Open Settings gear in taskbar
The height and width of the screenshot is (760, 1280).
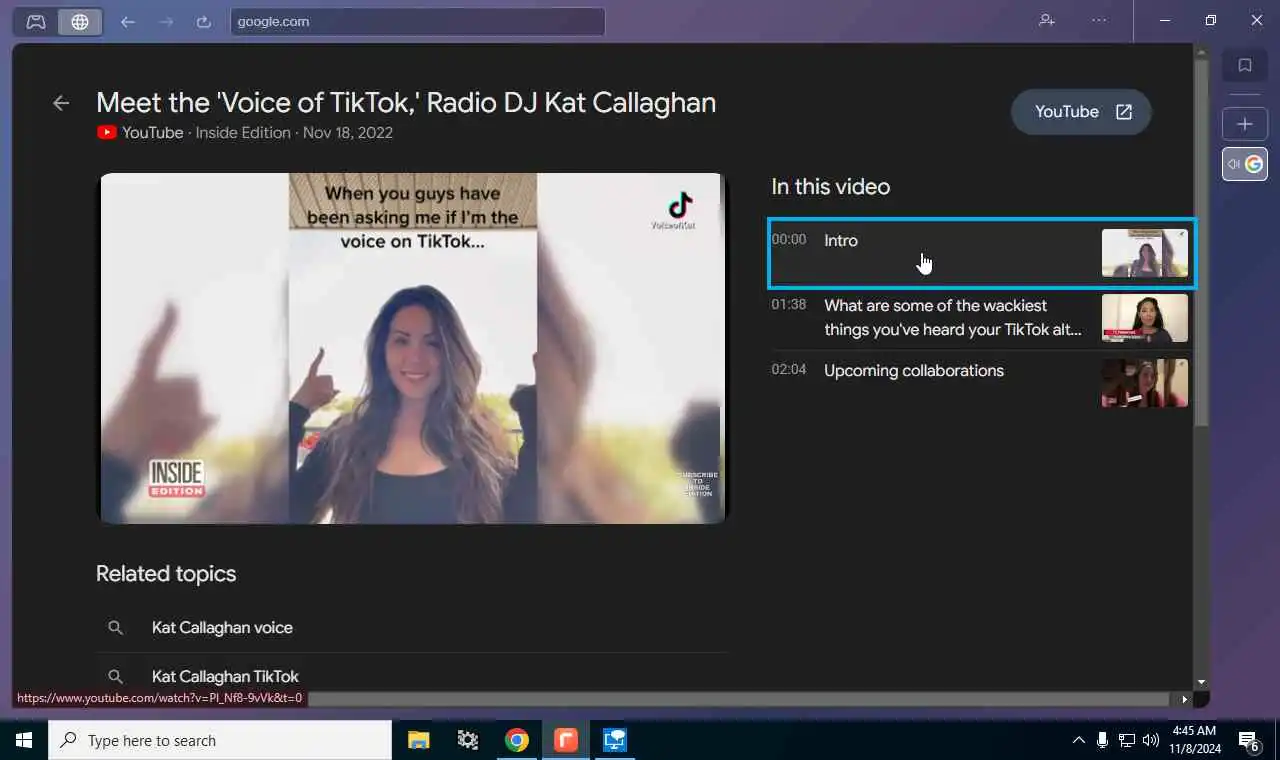pos(467,740)
